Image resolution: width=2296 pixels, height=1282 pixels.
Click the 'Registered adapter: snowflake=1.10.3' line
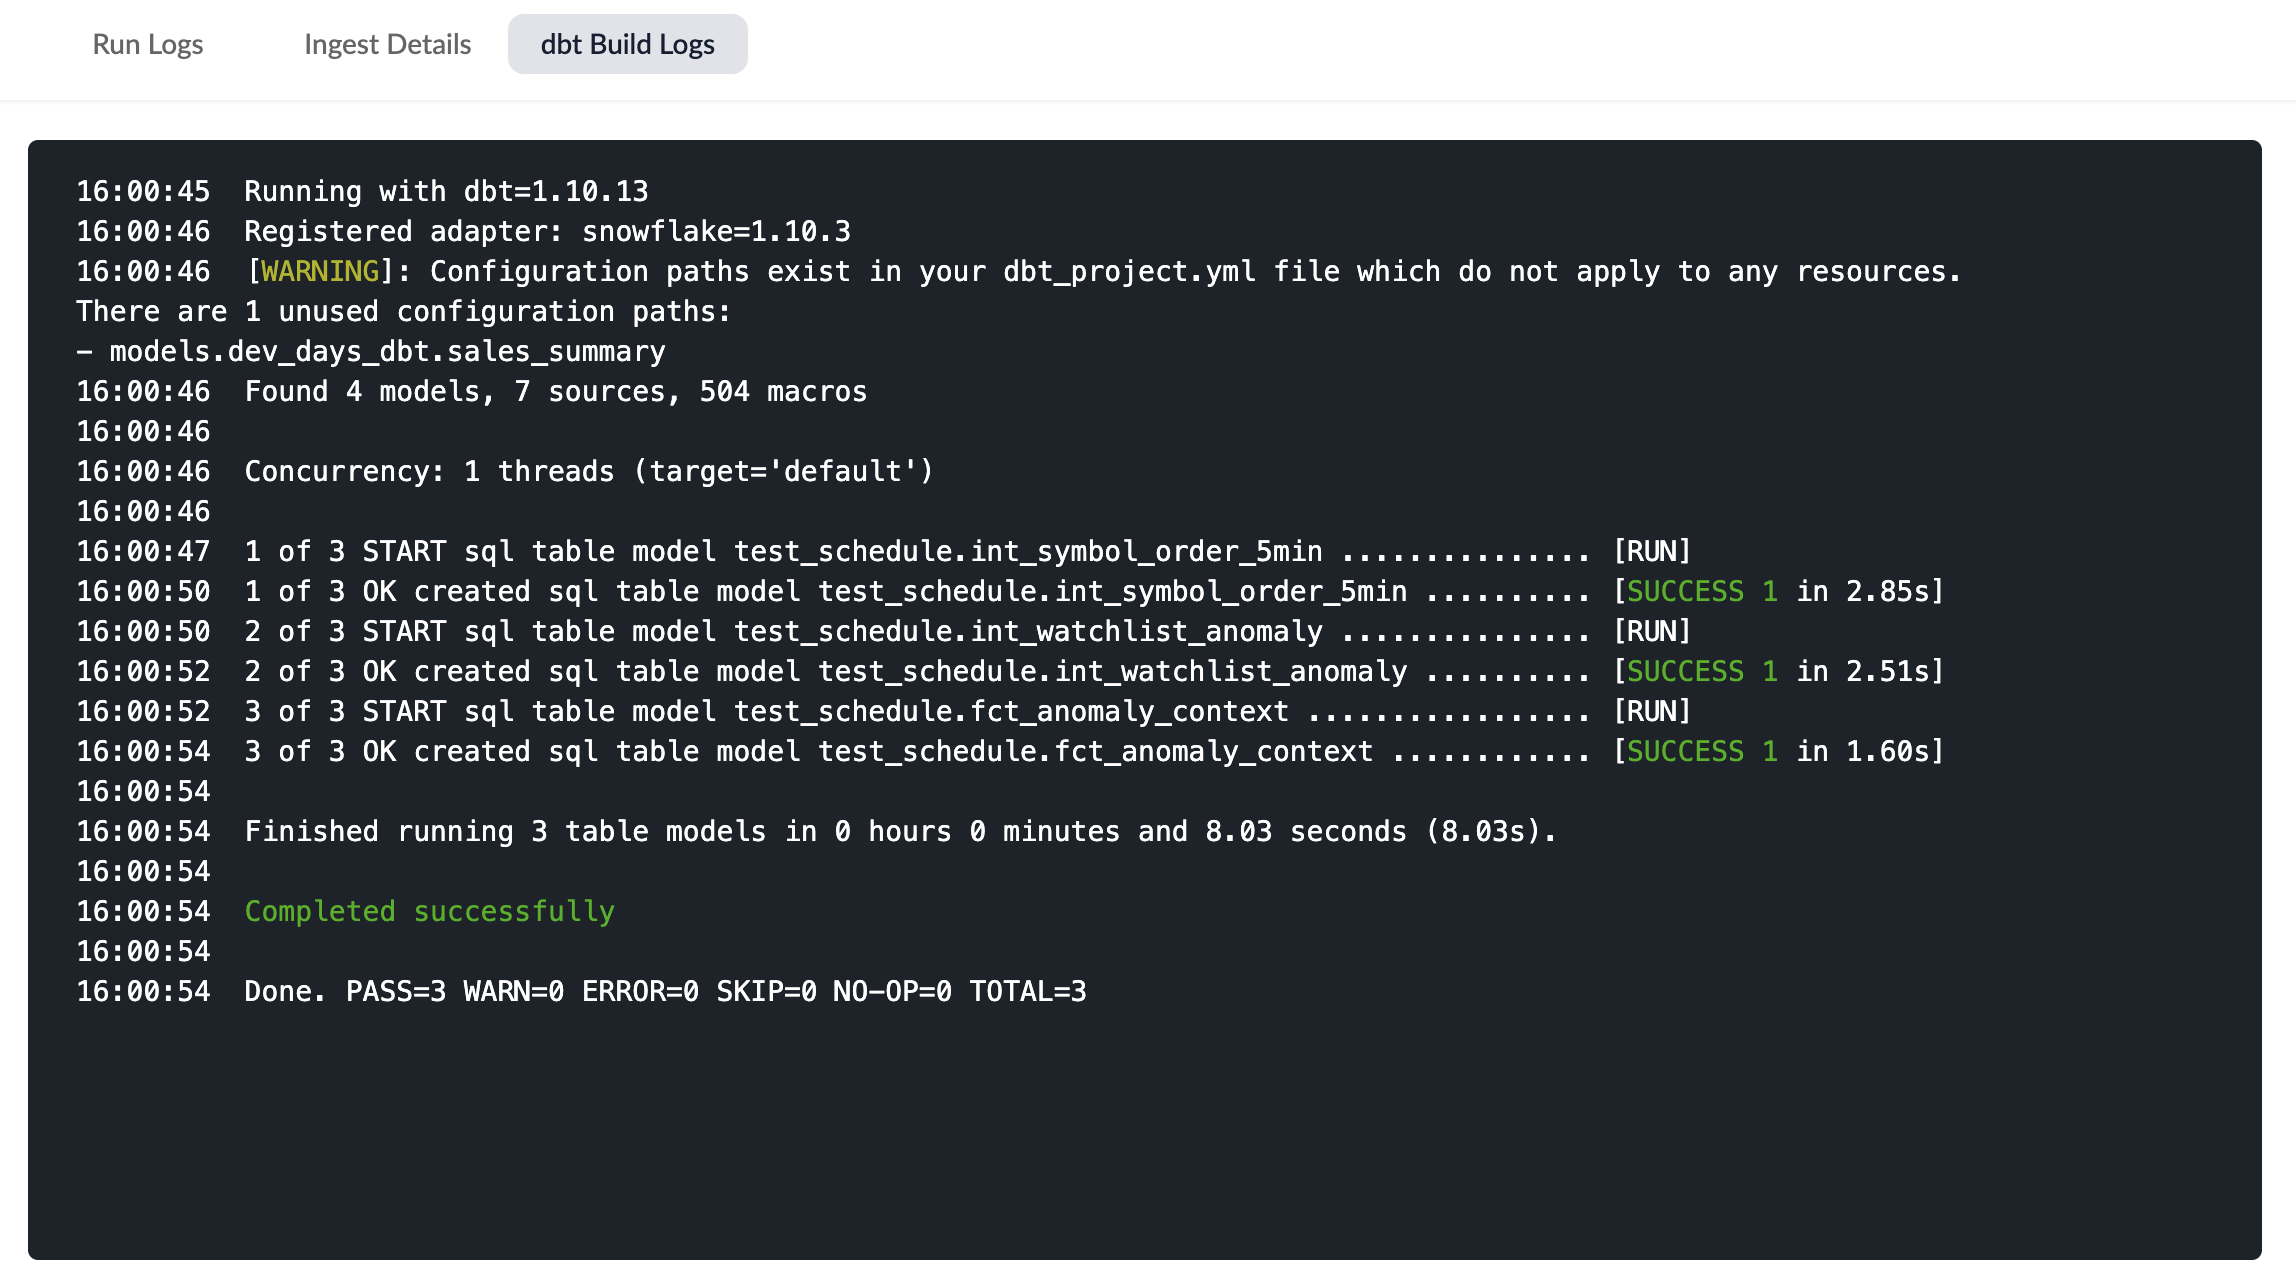point(547,232)
